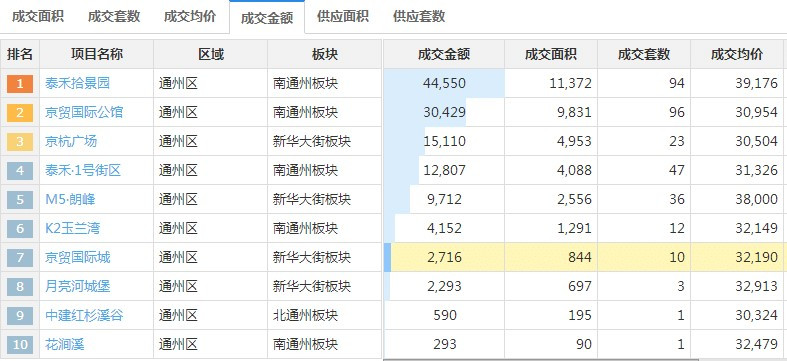Open the K2玉兰湾 project link
This screenshot has height=361, width=787.
72,229
